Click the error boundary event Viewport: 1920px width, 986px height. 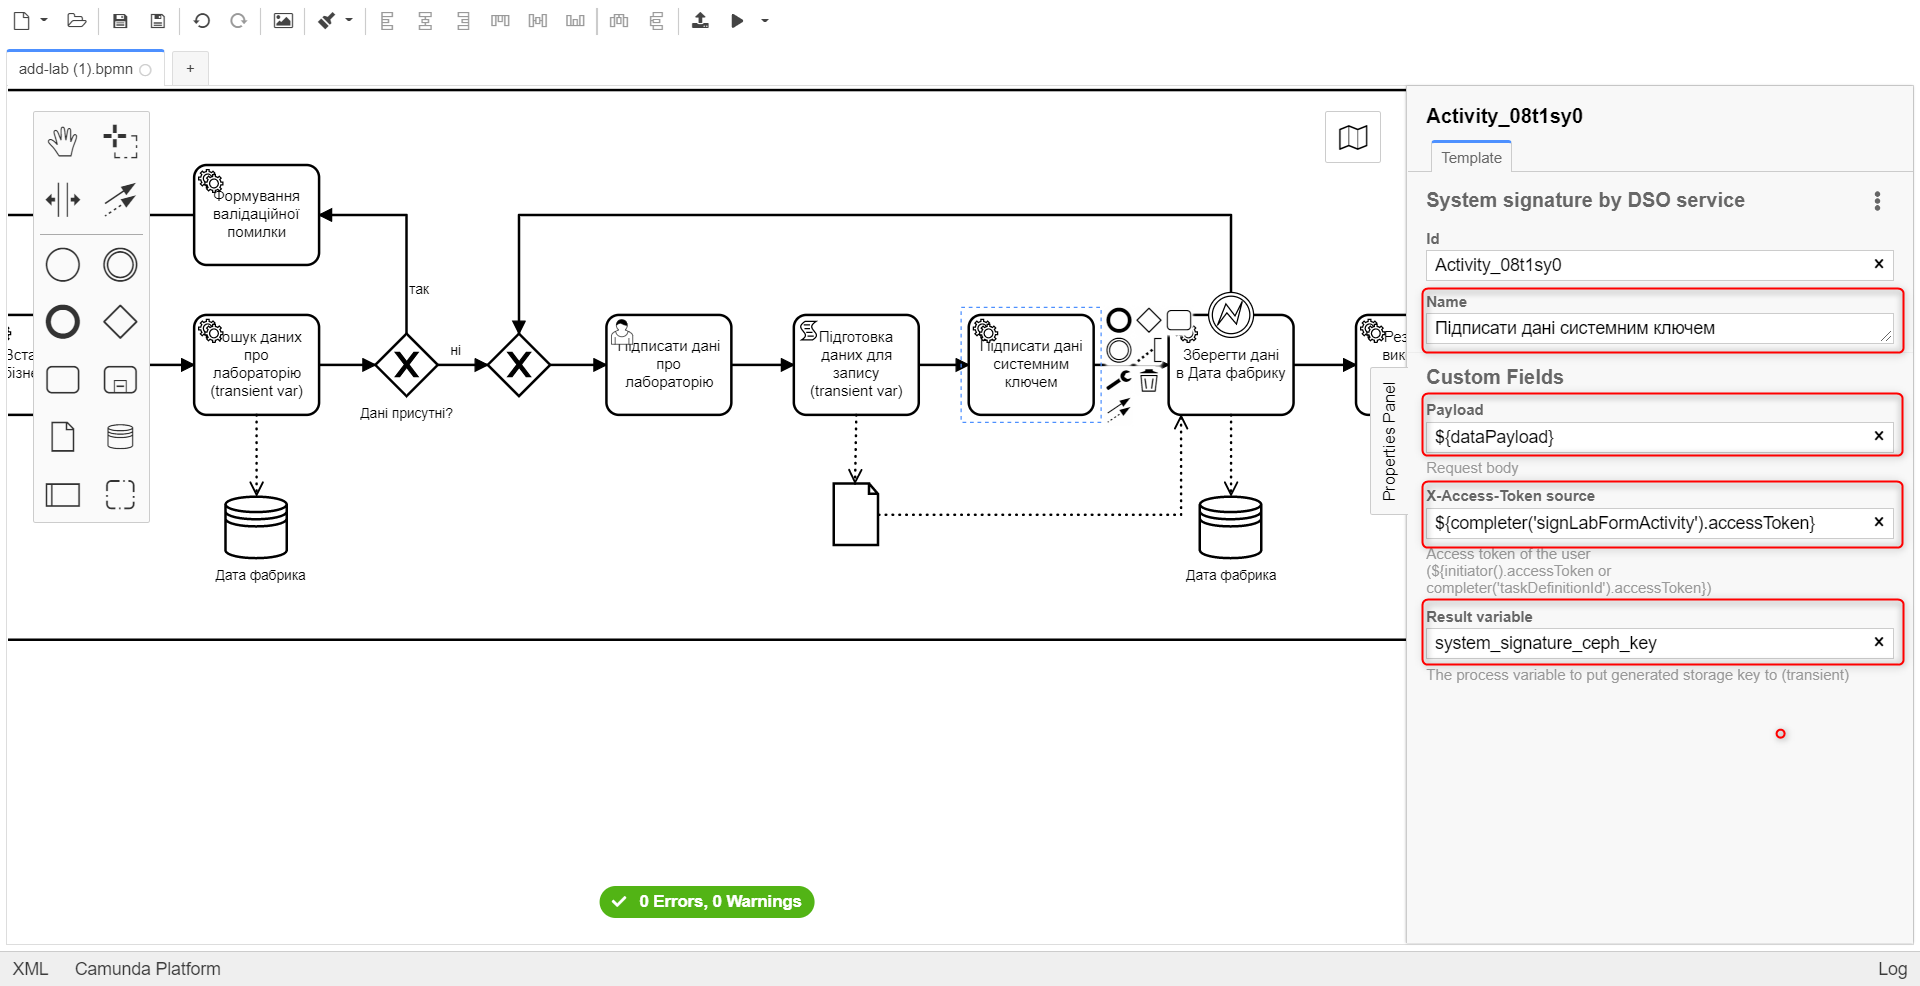(x=1231, y=315)
